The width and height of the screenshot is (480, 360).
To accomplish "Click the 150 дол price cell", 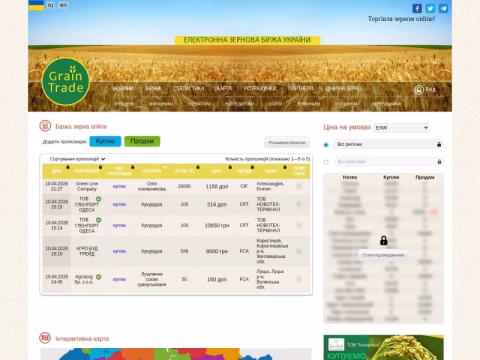I will click(217, 279).
